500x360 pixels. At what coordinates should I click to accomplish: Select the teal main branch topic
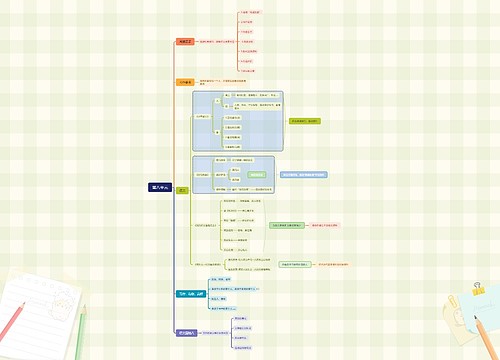(x=191, y=294)
